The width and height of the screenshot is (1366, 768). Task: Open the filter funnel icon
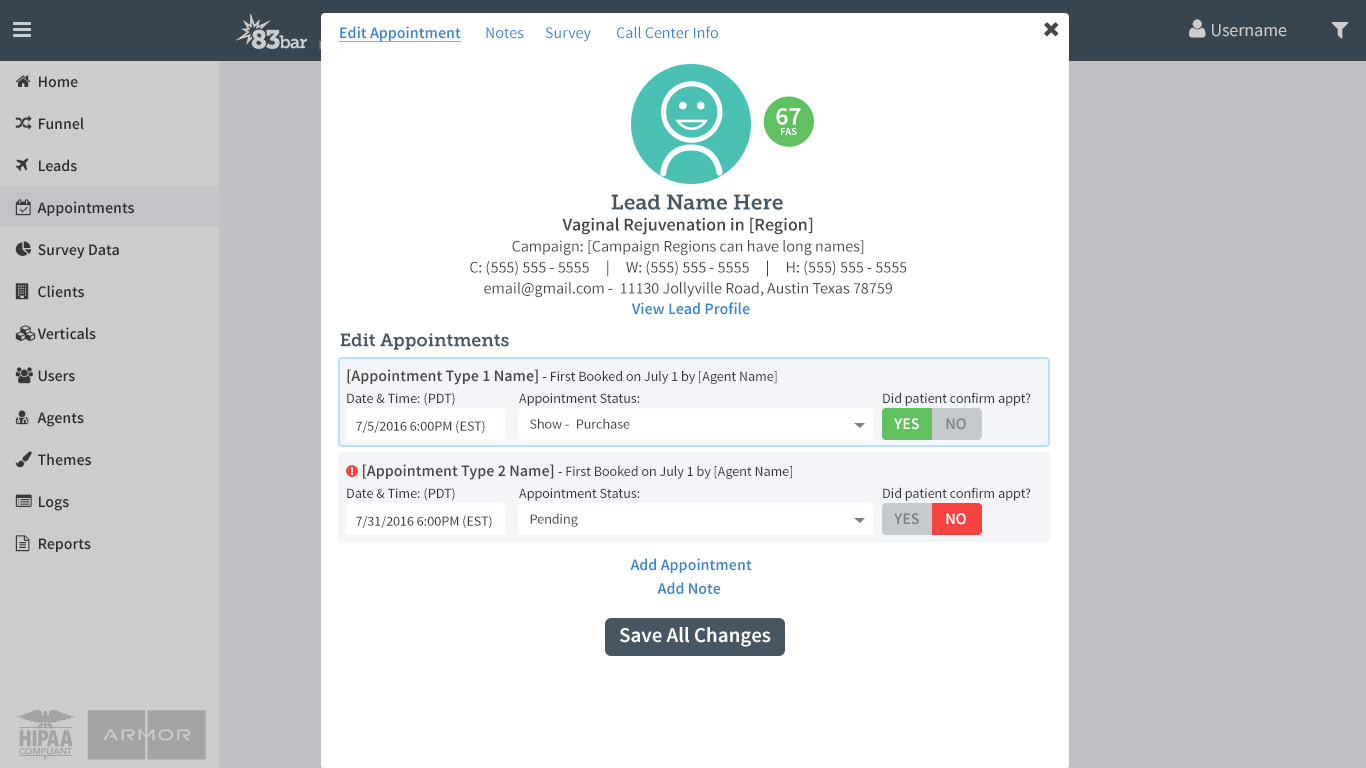tap(1340, 30)
